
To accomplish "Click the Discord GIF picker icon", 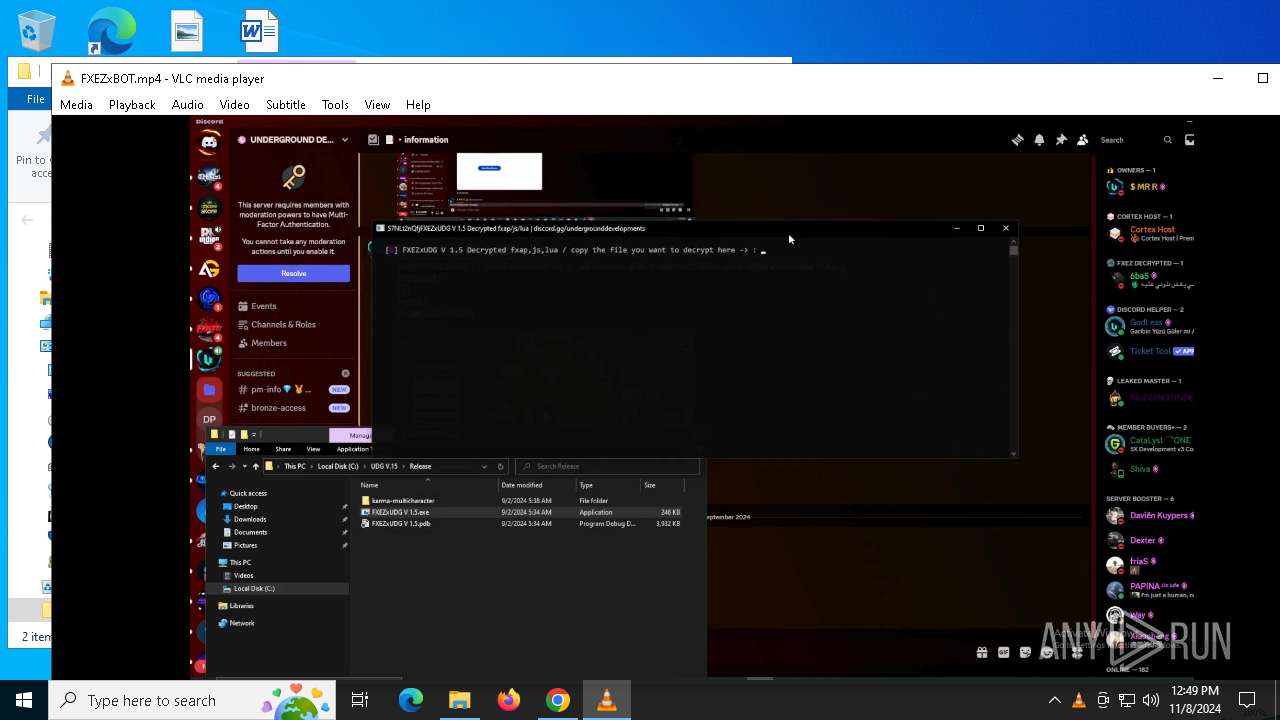I will pyautogui.click(x=1003, y=652).
